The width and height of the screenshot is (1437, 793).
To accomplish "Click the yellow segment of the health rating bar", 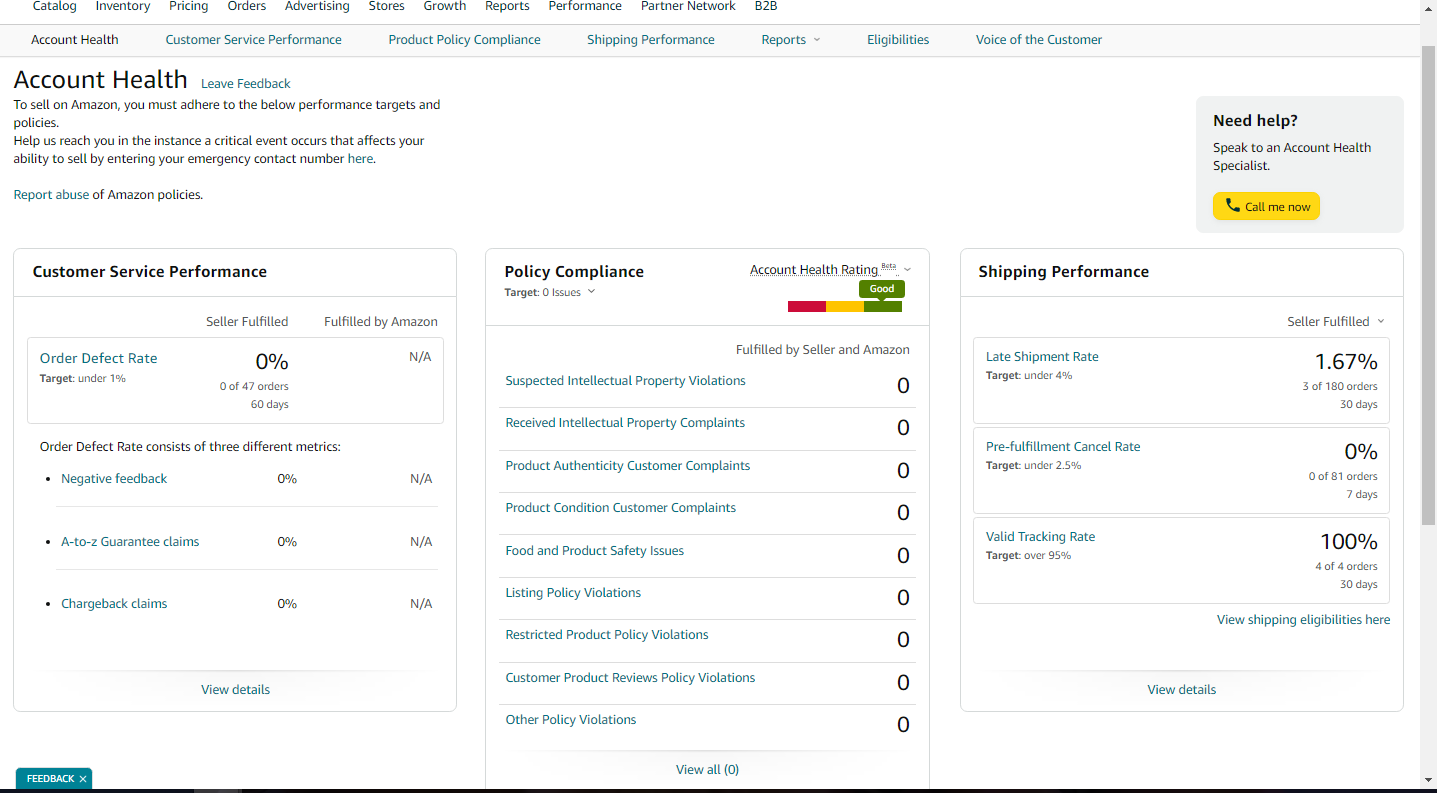I will [x=845, y=306].
